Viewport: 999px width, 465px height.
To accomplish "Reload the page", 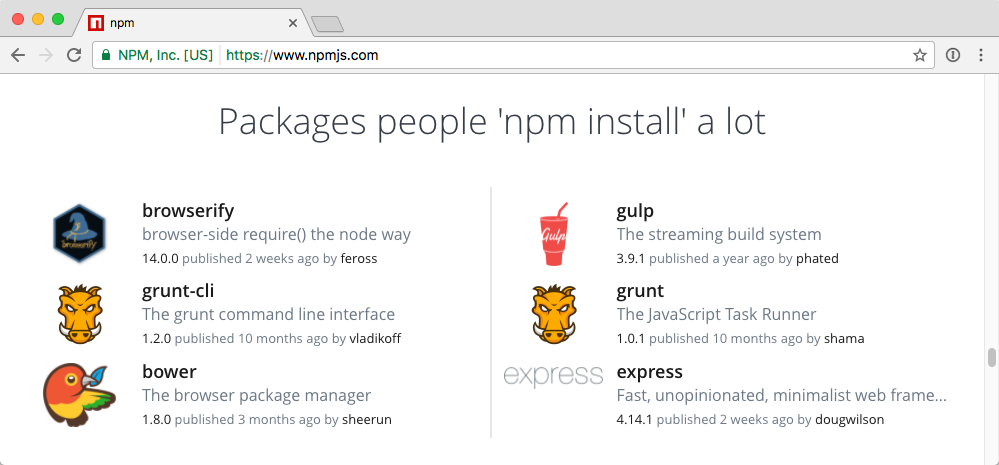I will click(74, 56).
